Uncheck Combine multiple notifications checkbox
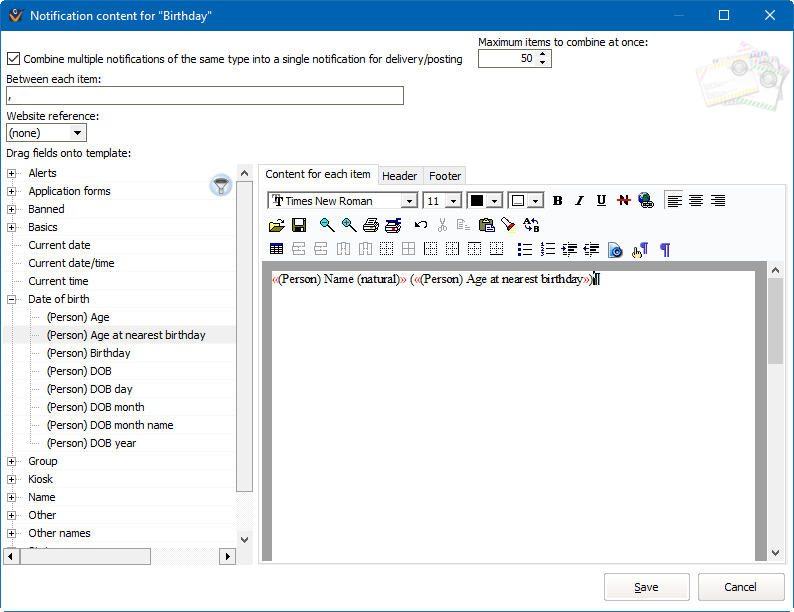Screen dimensions: 794x612 coord(13,59)
